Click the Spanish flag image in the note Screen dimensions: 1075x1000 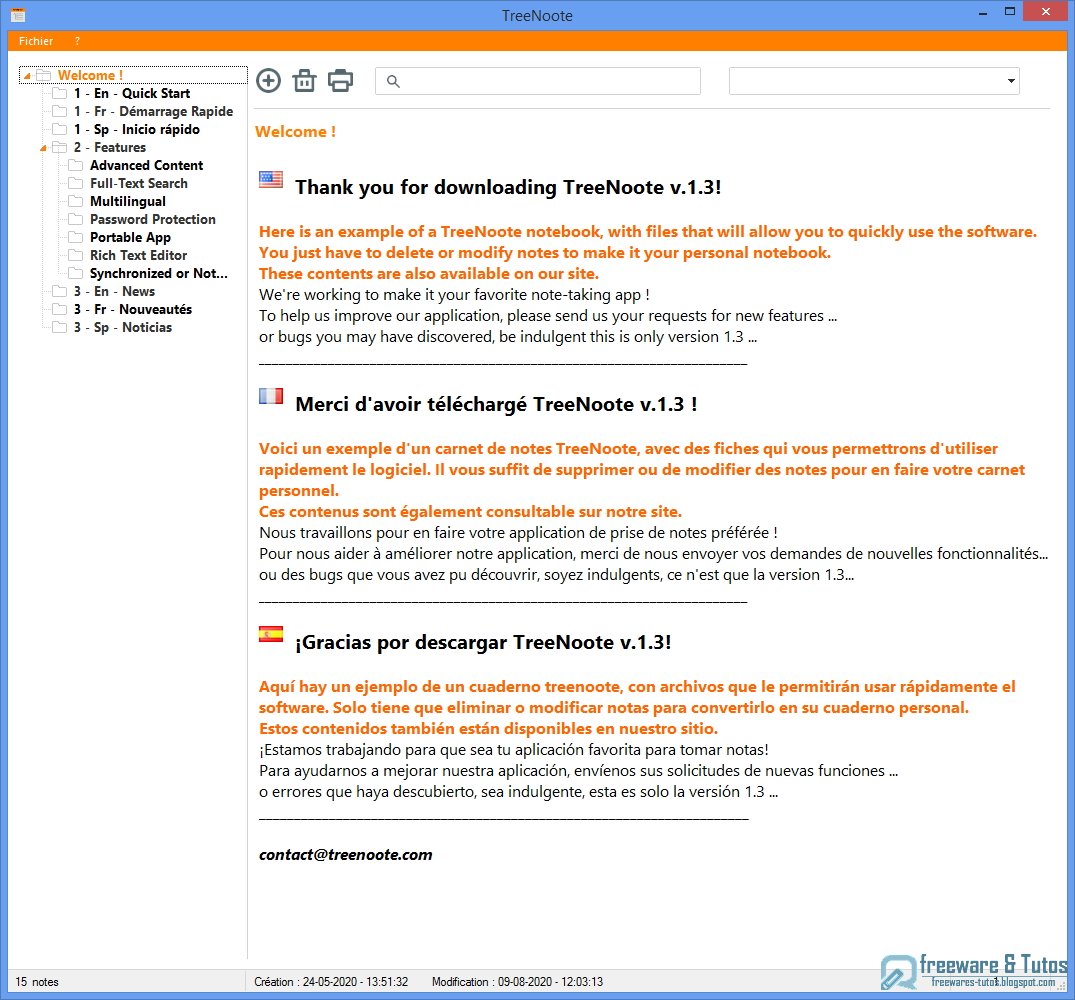[271, 634]
